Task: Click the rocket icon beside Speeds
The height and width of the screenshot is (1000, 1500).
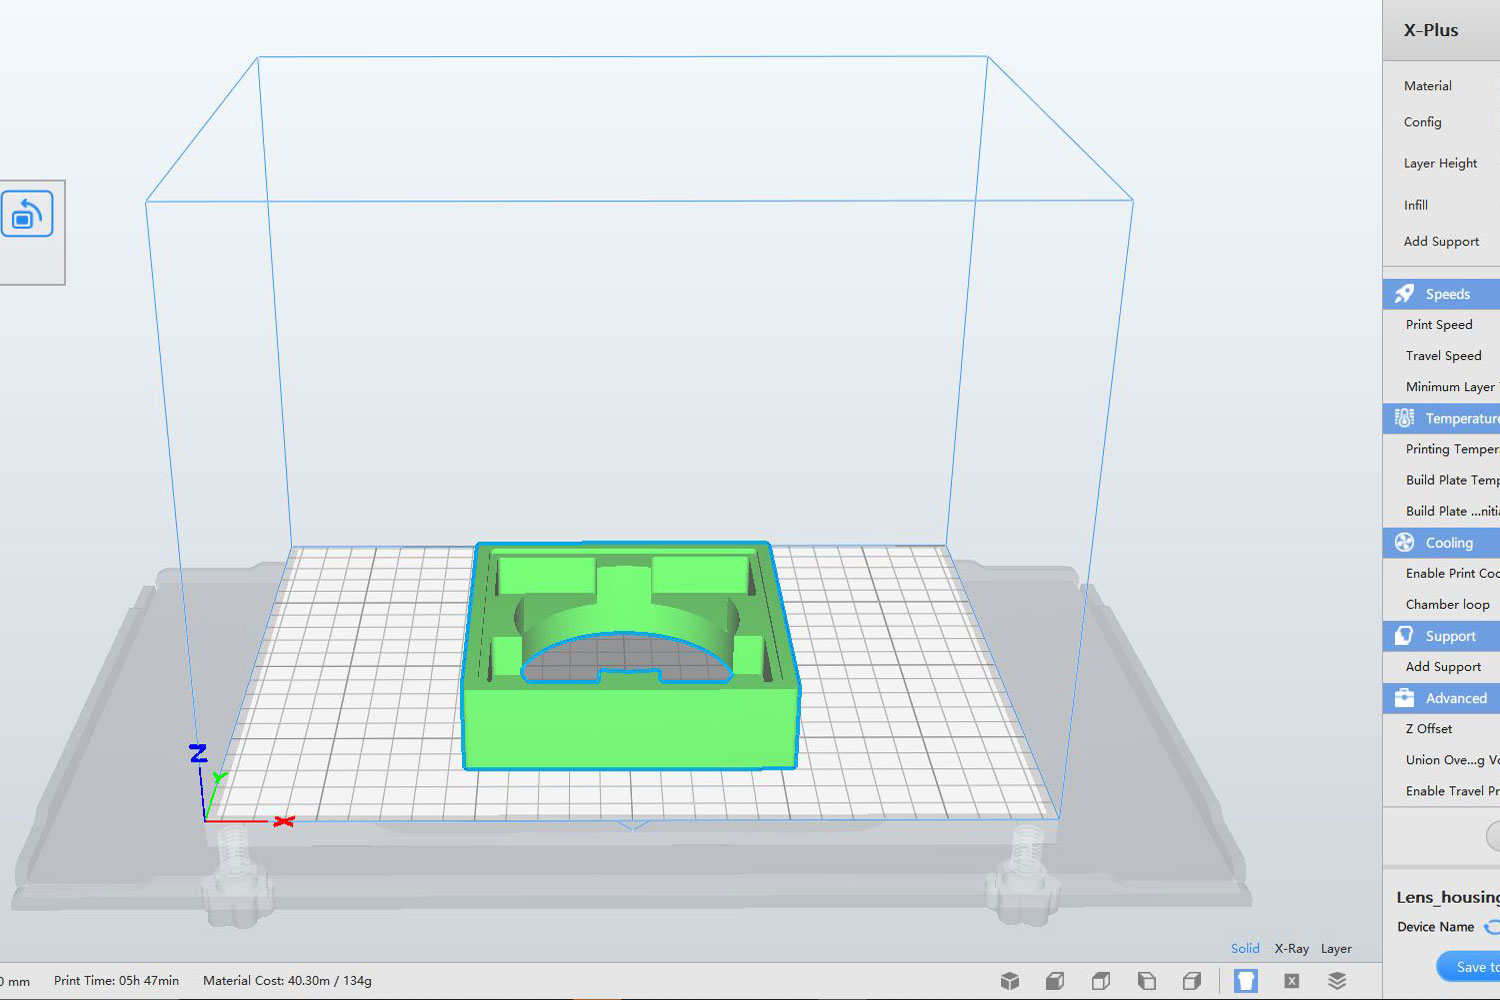Action: (x=1405, y=294)
